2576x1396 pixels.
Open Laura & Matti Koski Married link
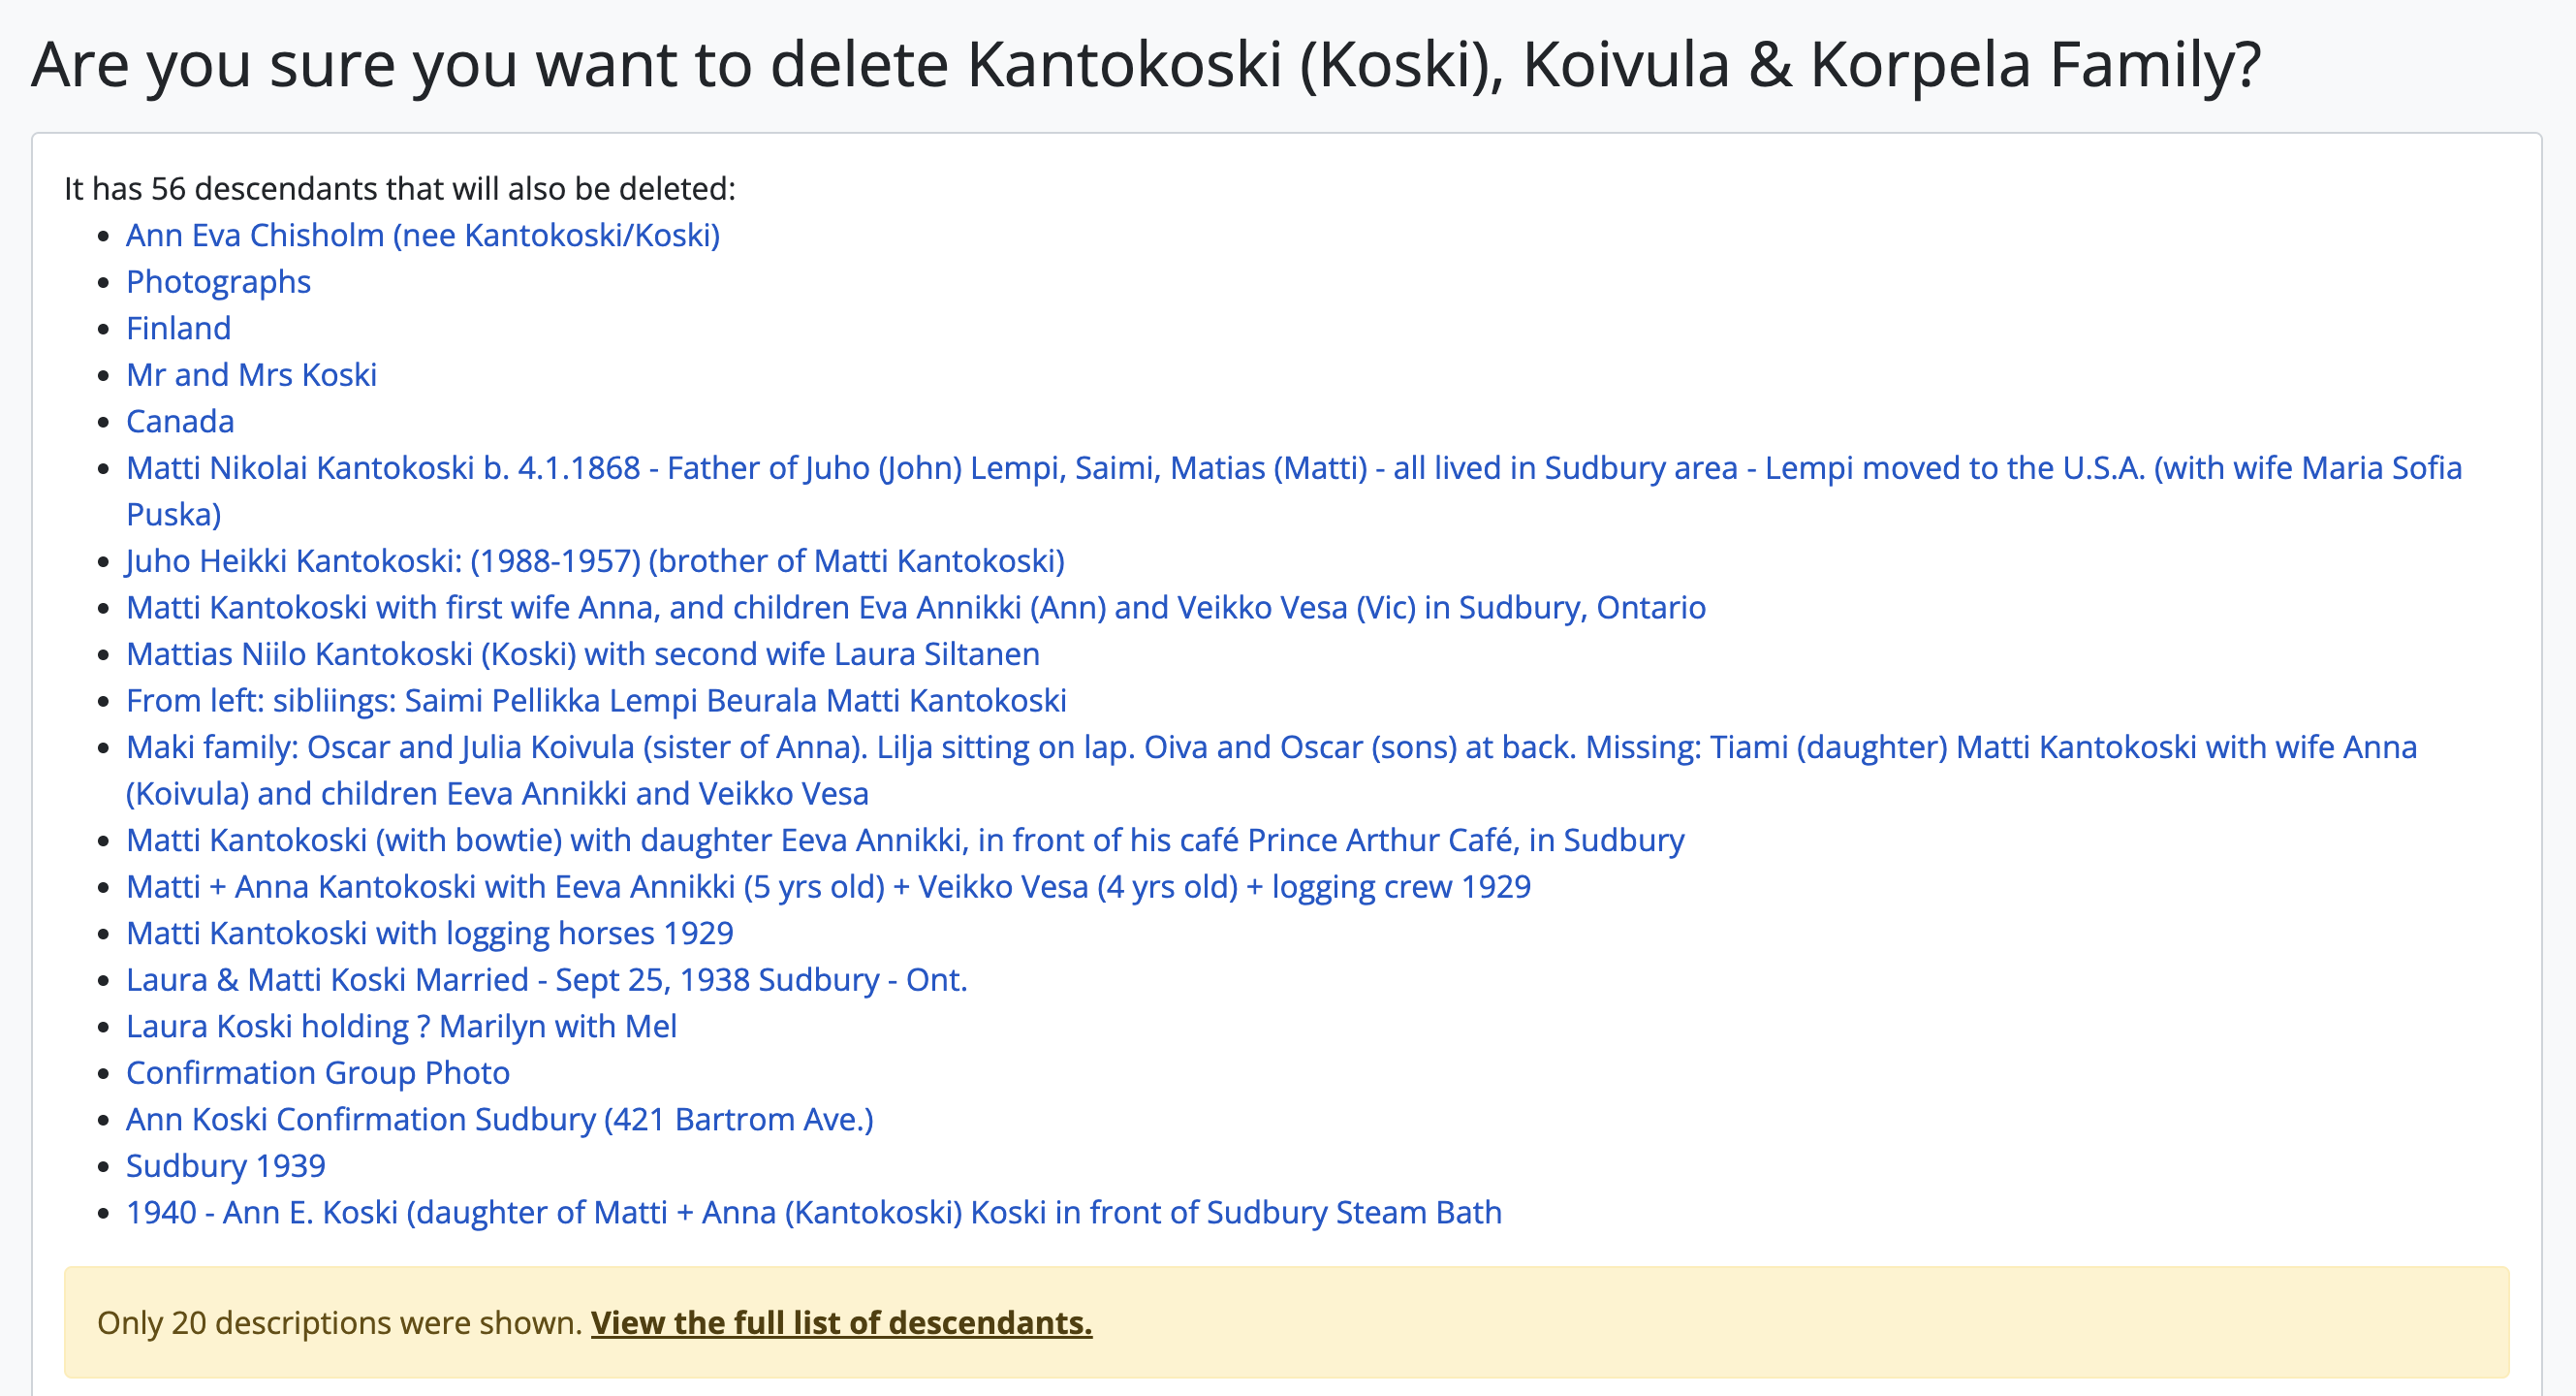point(546,980)
